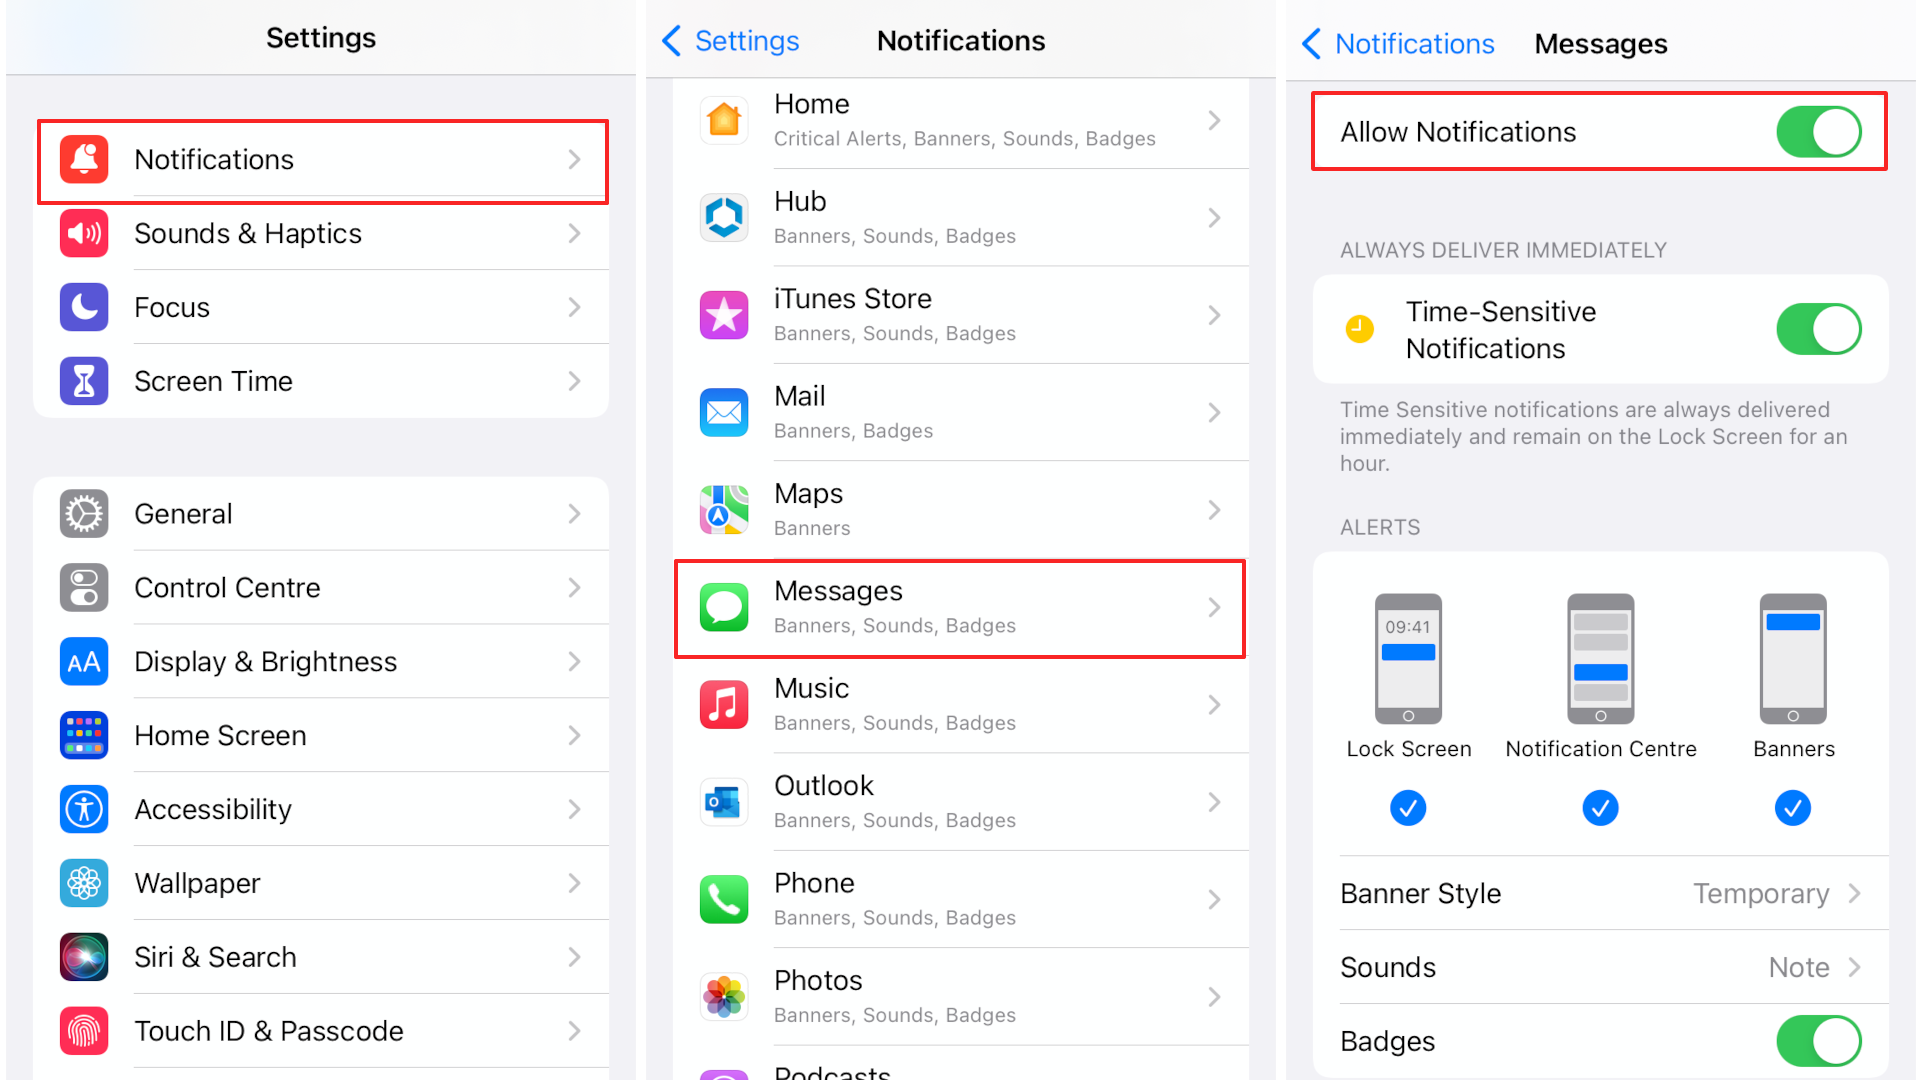Screen dimensions: 1920x1080
Task: Open the Maps app icon
Action: point(724,510)
